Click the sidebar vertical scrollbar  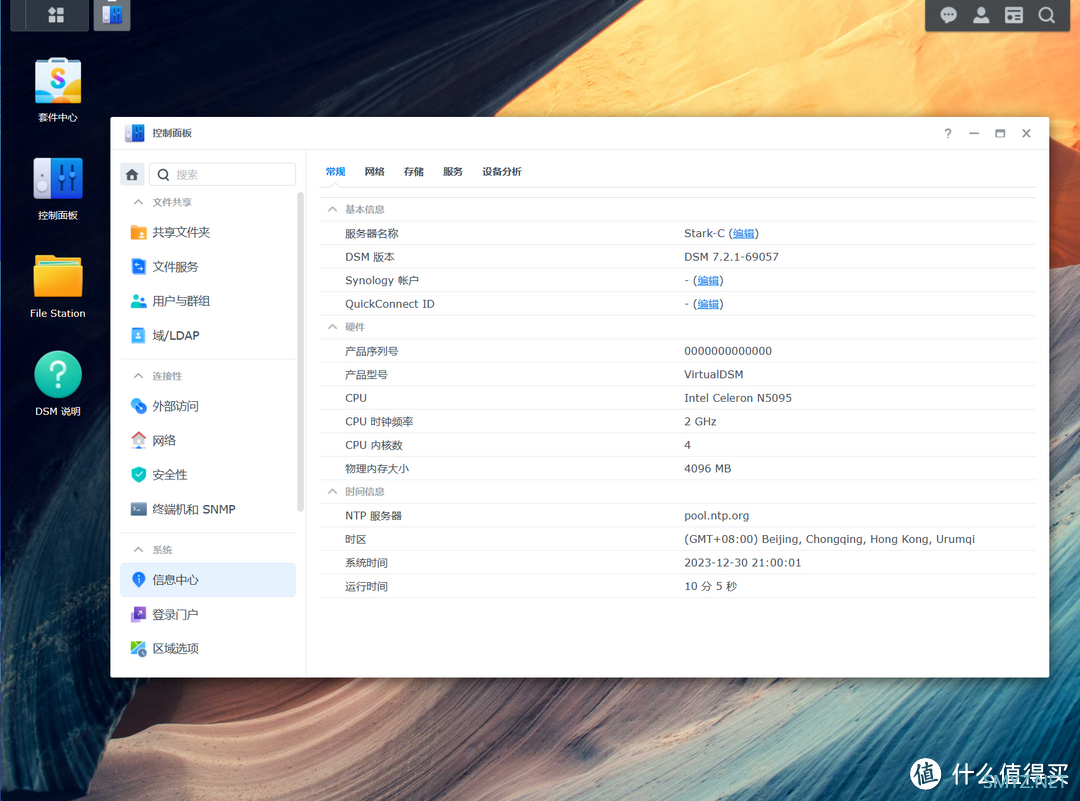click(300, 351)
